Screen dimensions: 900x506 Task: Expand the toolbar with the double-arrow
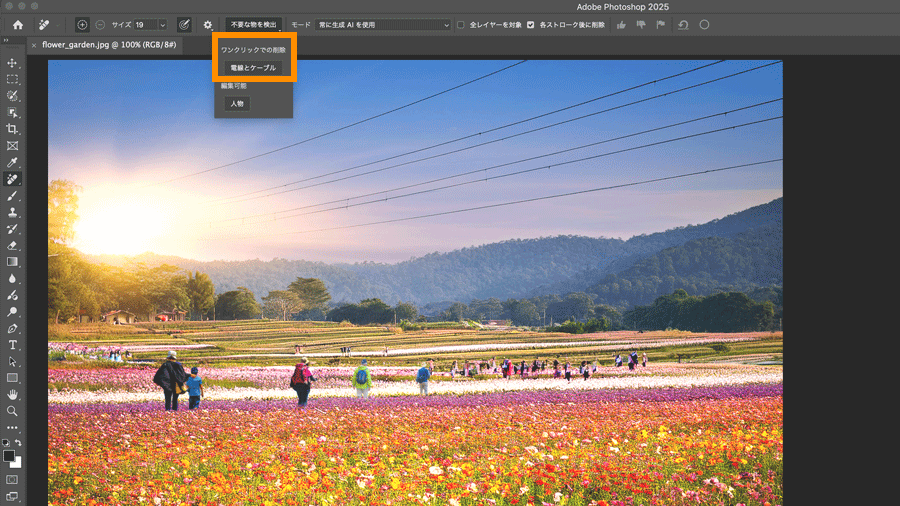pos(6,40)
